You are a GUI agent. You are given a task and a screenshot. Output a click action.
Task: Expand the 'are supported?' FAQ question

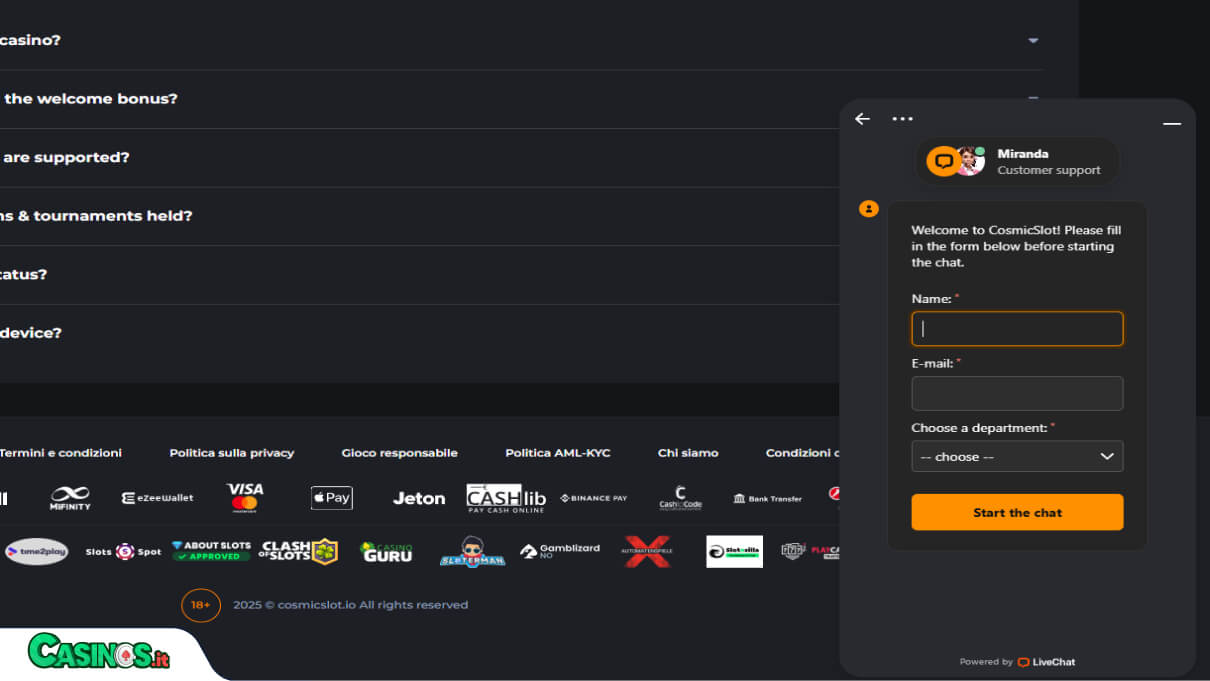point(419,158)
